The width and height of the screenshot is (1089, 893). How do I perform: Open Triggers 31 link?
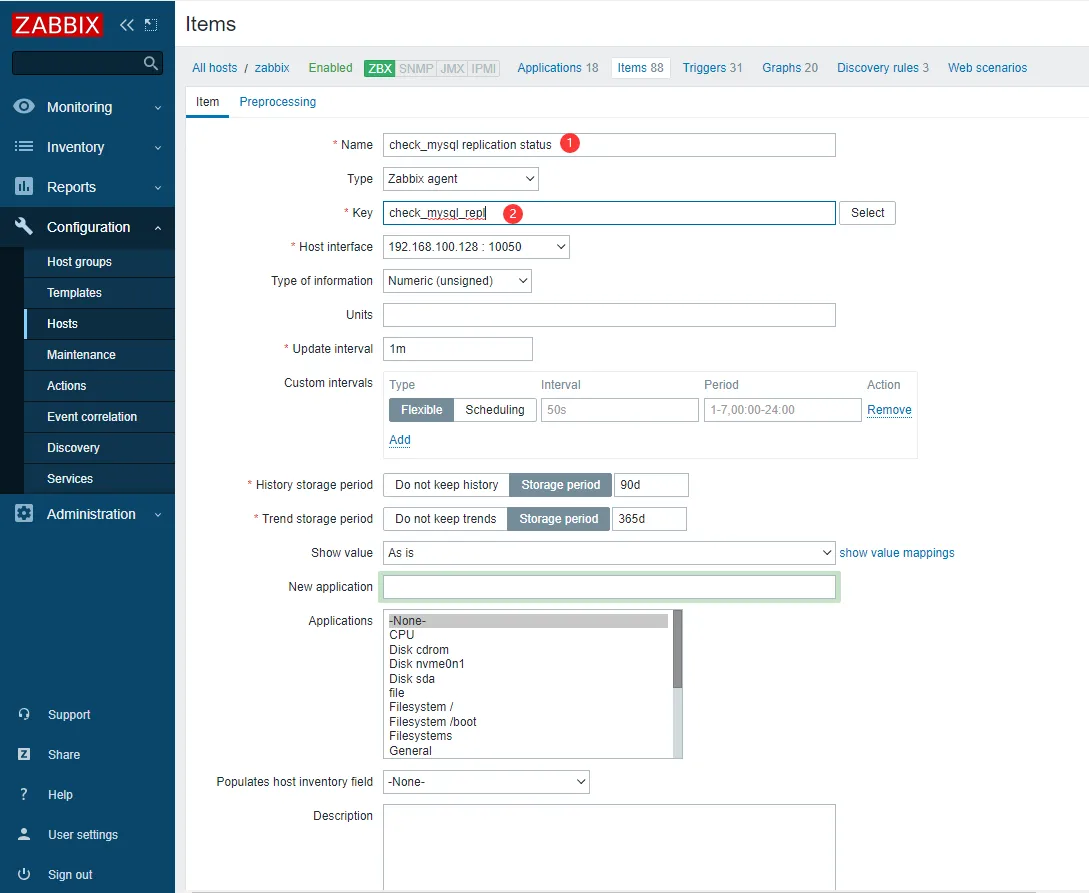(x=713, y=67)
